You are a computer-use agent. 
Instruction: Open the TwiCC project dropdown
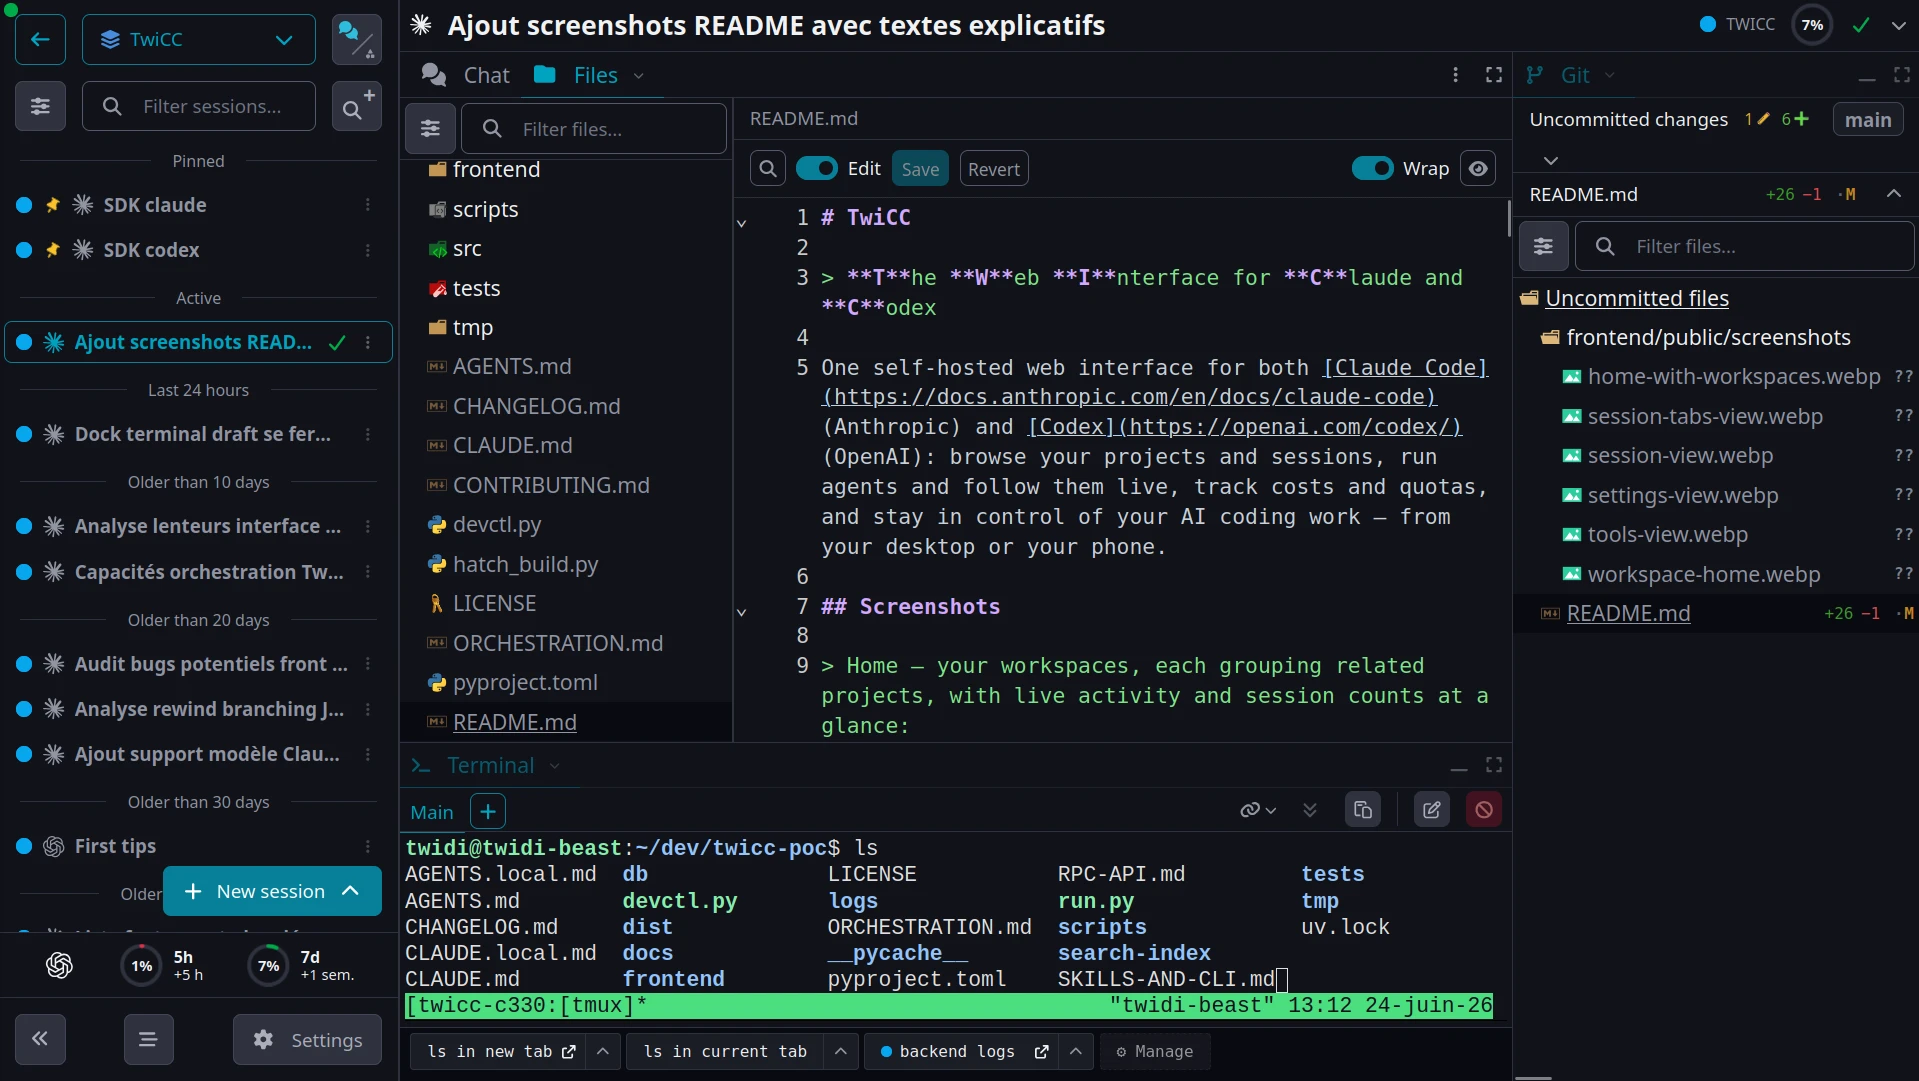(199, 40)
